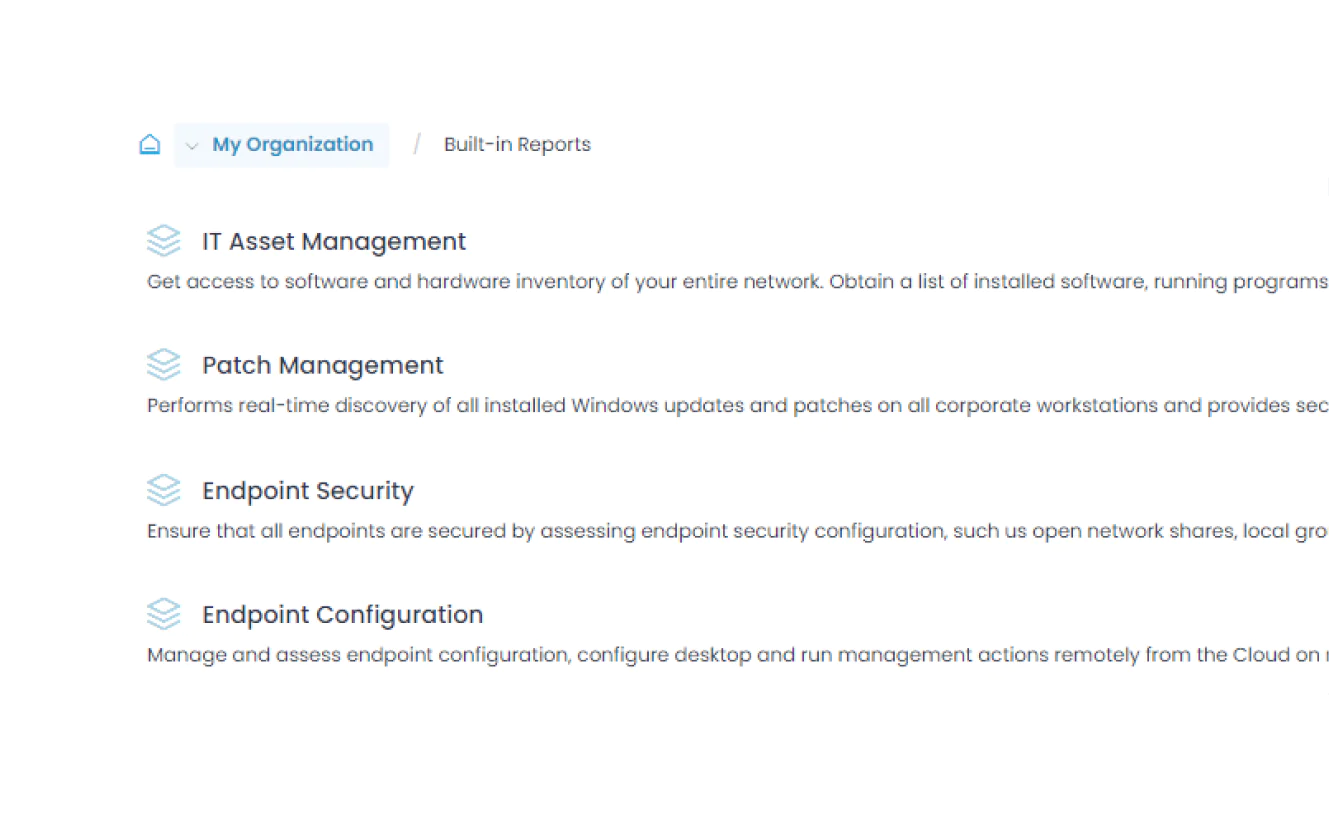
Task: Expand the chevron beside My Organization
Action: 192,146
